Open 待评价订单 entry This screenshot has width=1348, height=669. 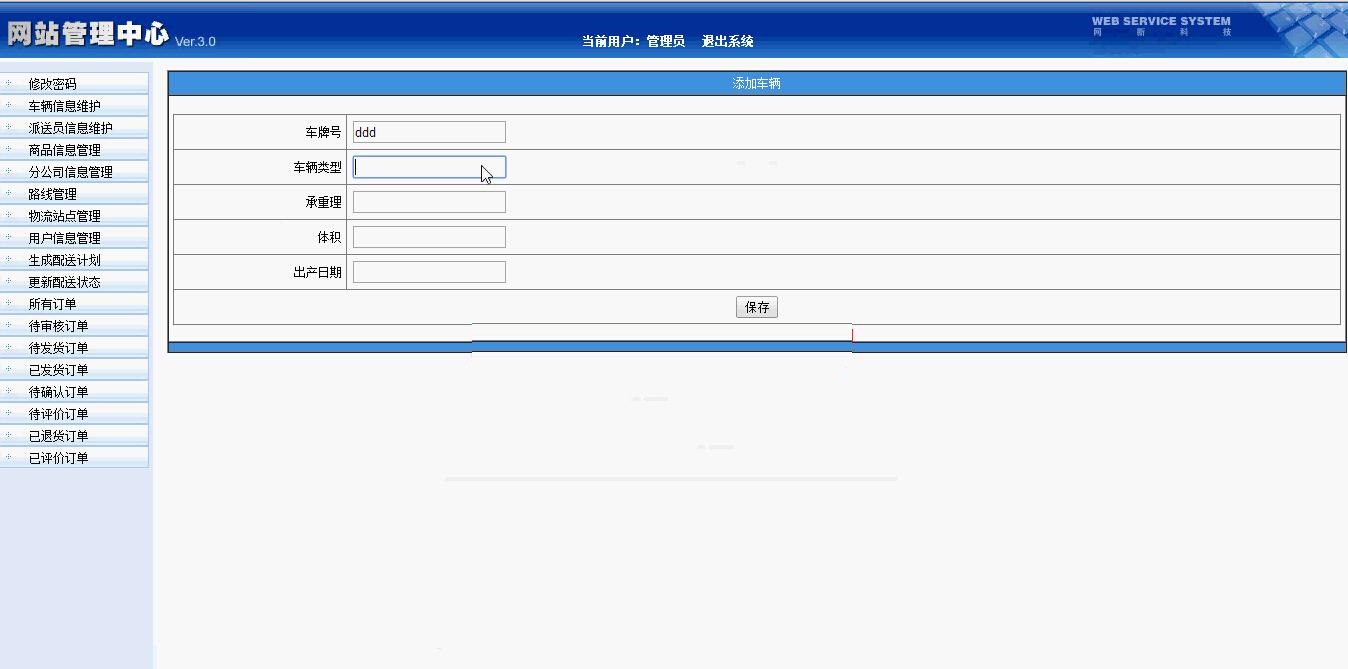[58, 414]
